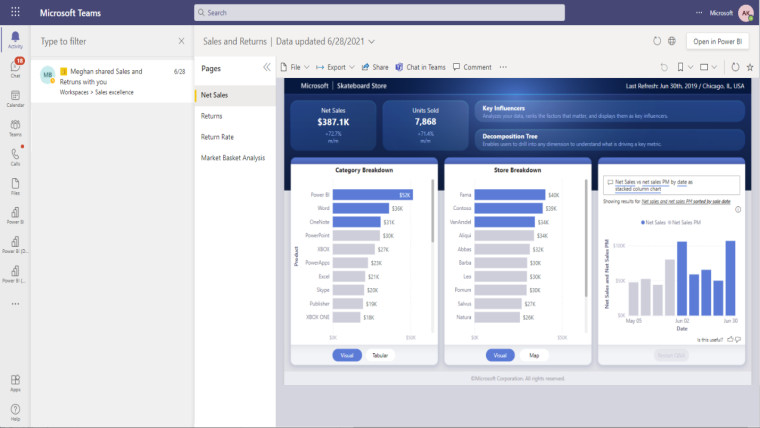The width and height of the screenshot is (760, 428).
Task: Click the Type to filter field
Action: point(107,41)
